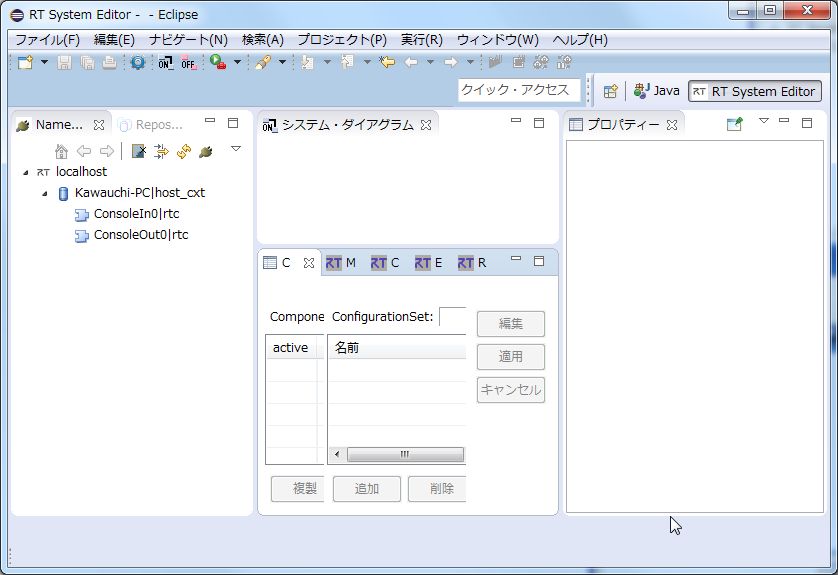
Task: Open the Name Service view menu triangle
Action: pyautogui.click(x=236, y=149)
